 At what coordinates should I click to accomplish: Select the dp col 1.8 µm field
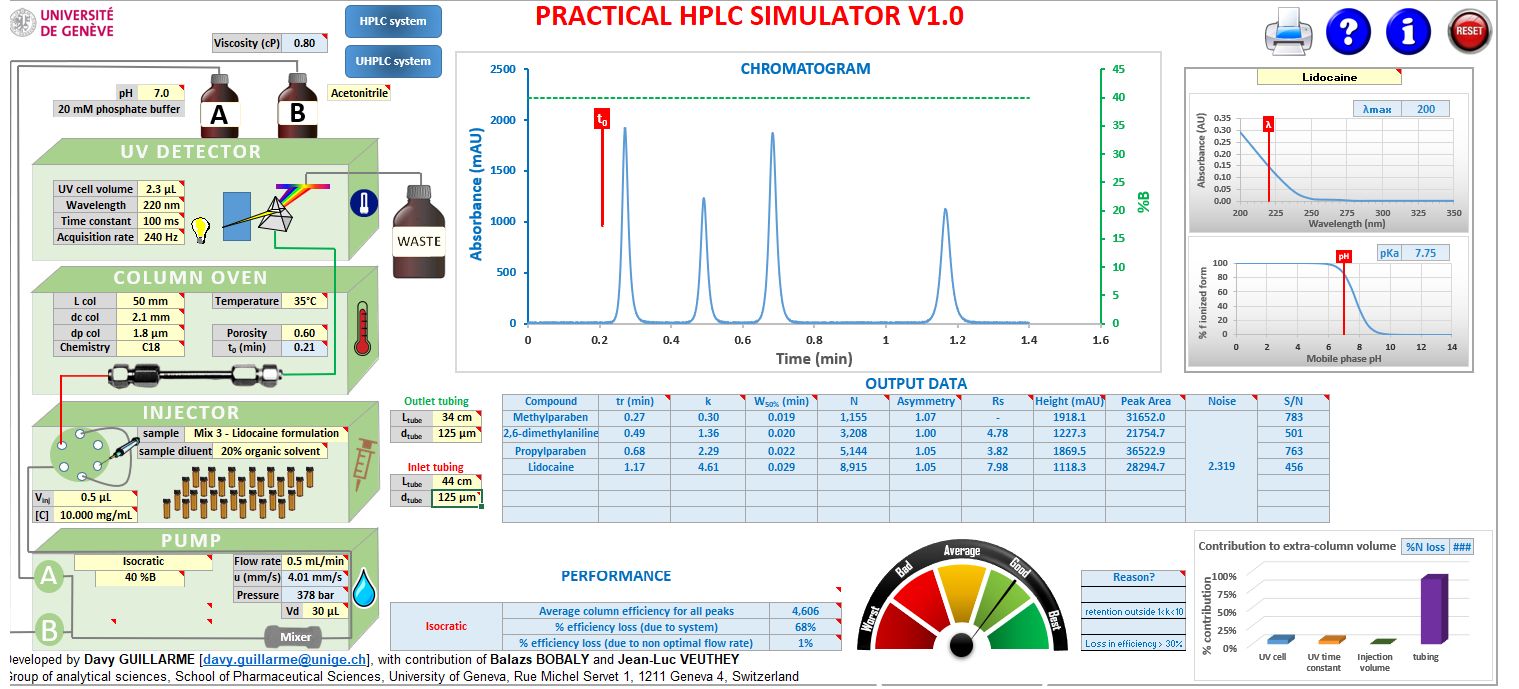pyautogui.click(x=150, y=332)
